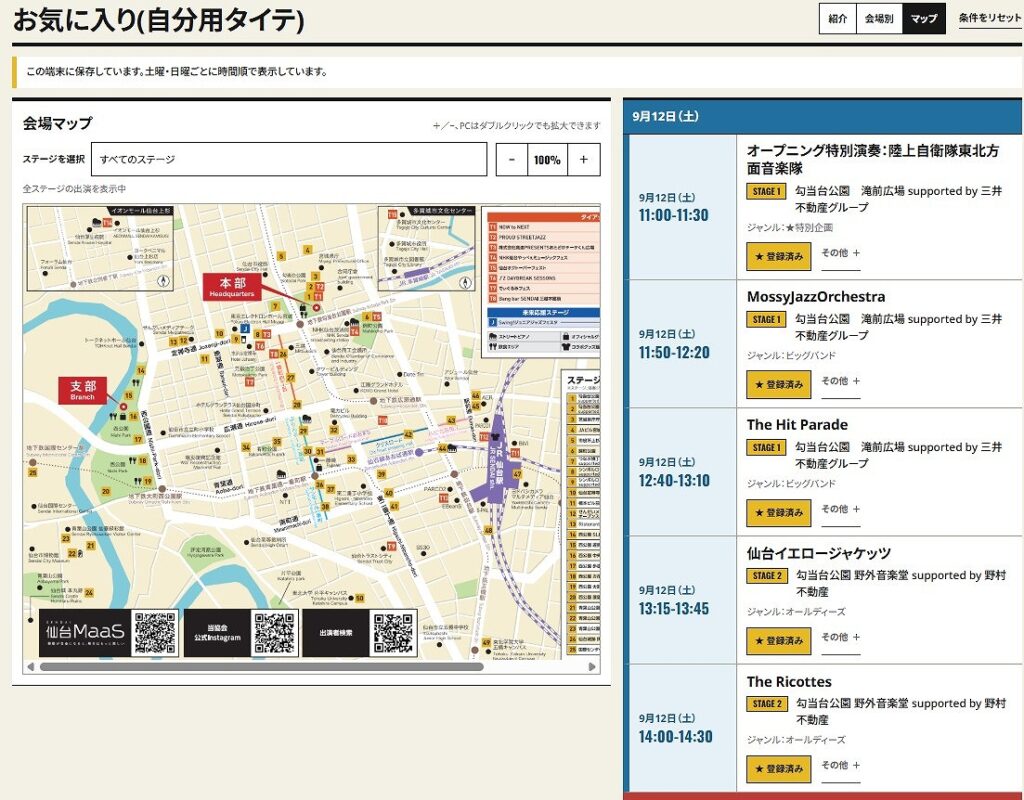Open The Hit Parade title
Image resolution: width=1024 pixels, height=800 pixels.
(797, 424)
